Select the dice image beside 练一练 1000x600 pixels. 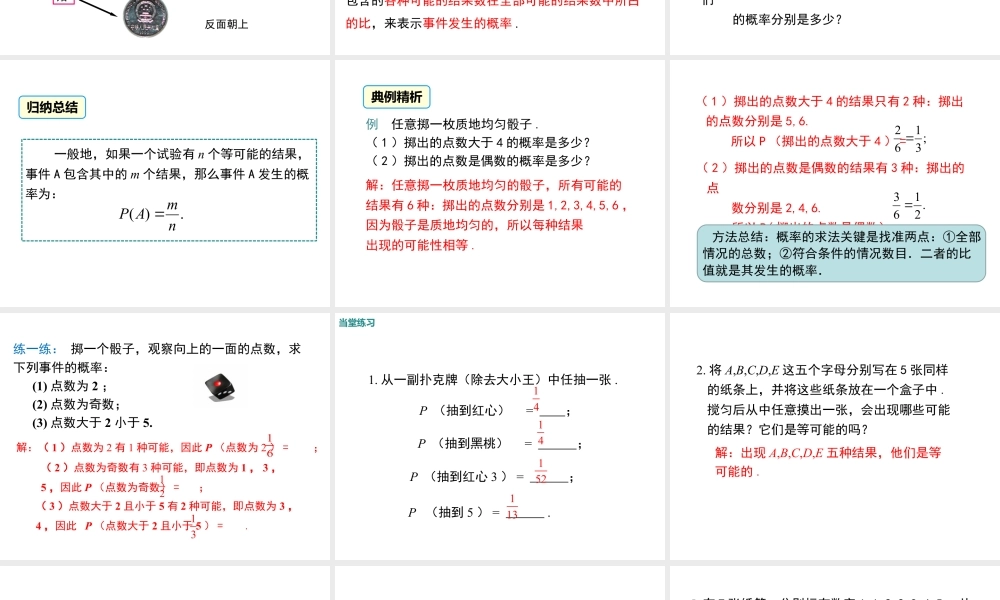[x=221, y=387]
